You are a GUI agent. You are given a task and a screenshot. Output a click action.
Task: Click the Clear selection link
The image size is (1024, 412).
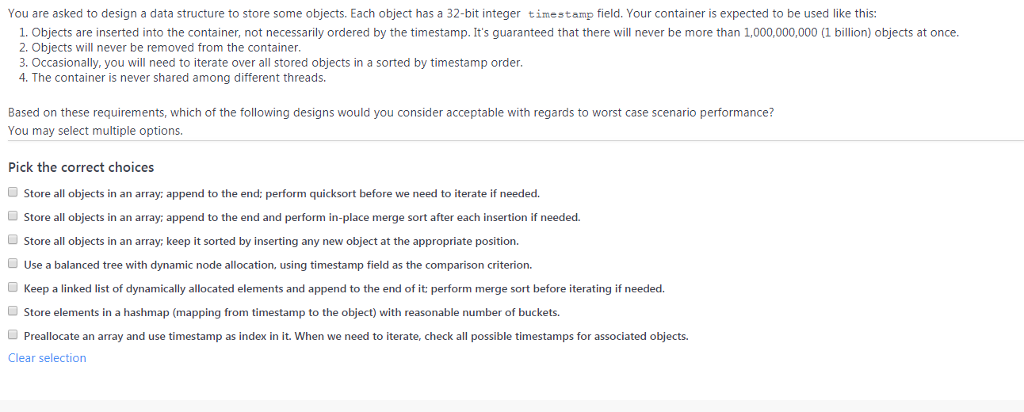(47, 358)
